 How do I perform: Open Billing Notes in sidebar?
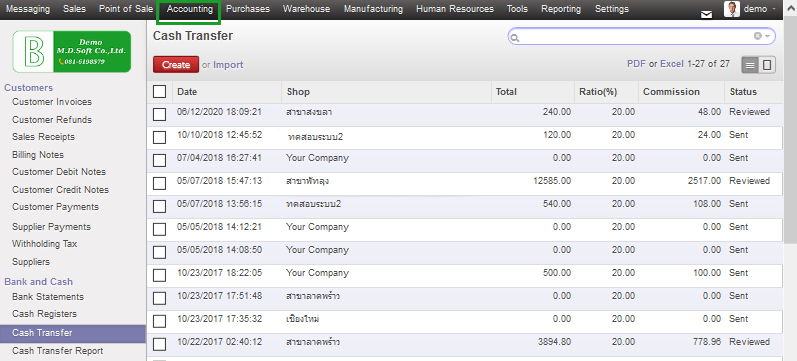38,155
